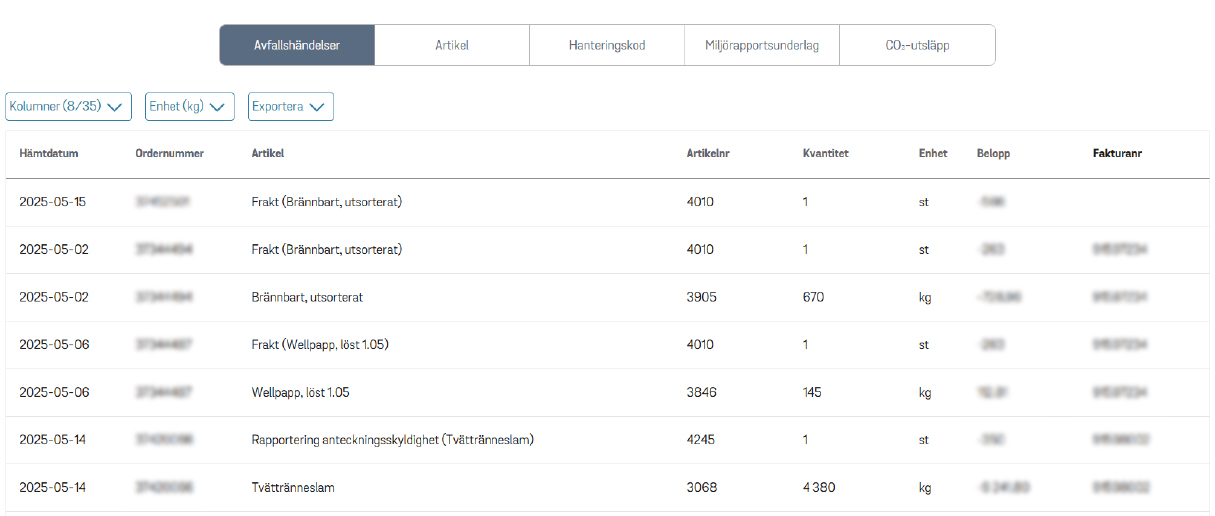Expand the Kolumner (8/35) dropdown
Screen dimensions: 1215x516
(x=68, y=107)
